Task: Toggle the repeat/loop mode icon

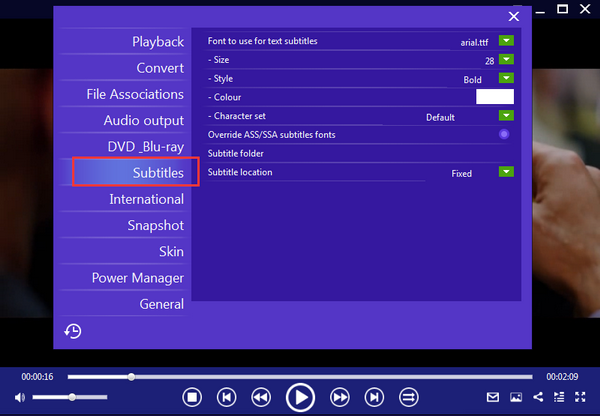Action: (x=408, y=397)
